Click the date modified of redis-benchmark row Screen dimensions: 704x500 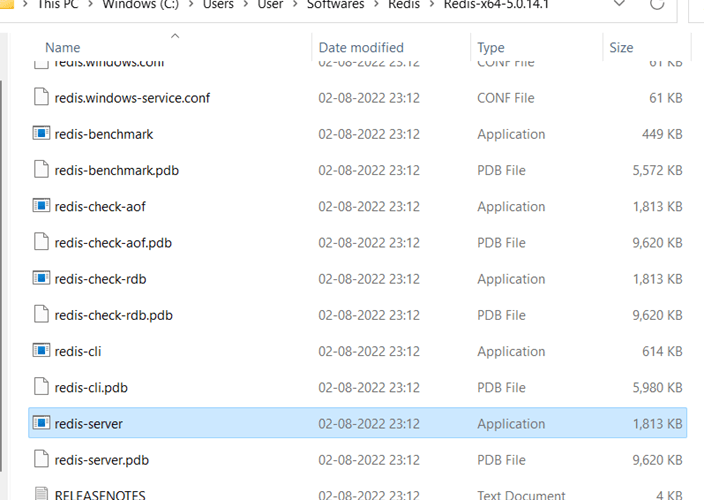[369, 135]
